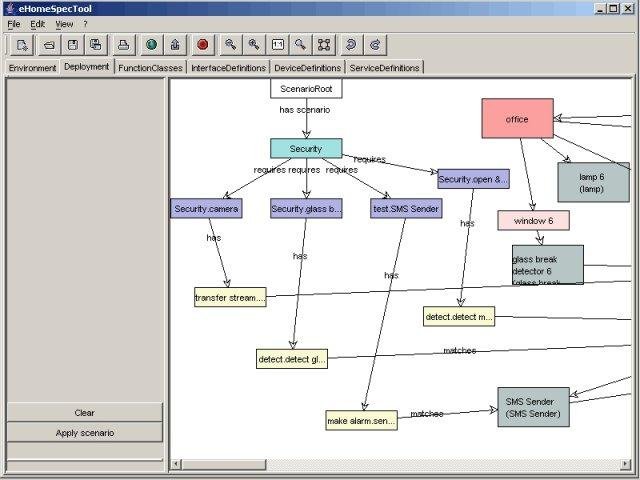This screenshot has width=640, height=480.
Task: Select the test.SMS Sender node
Action: coord(406,209)
